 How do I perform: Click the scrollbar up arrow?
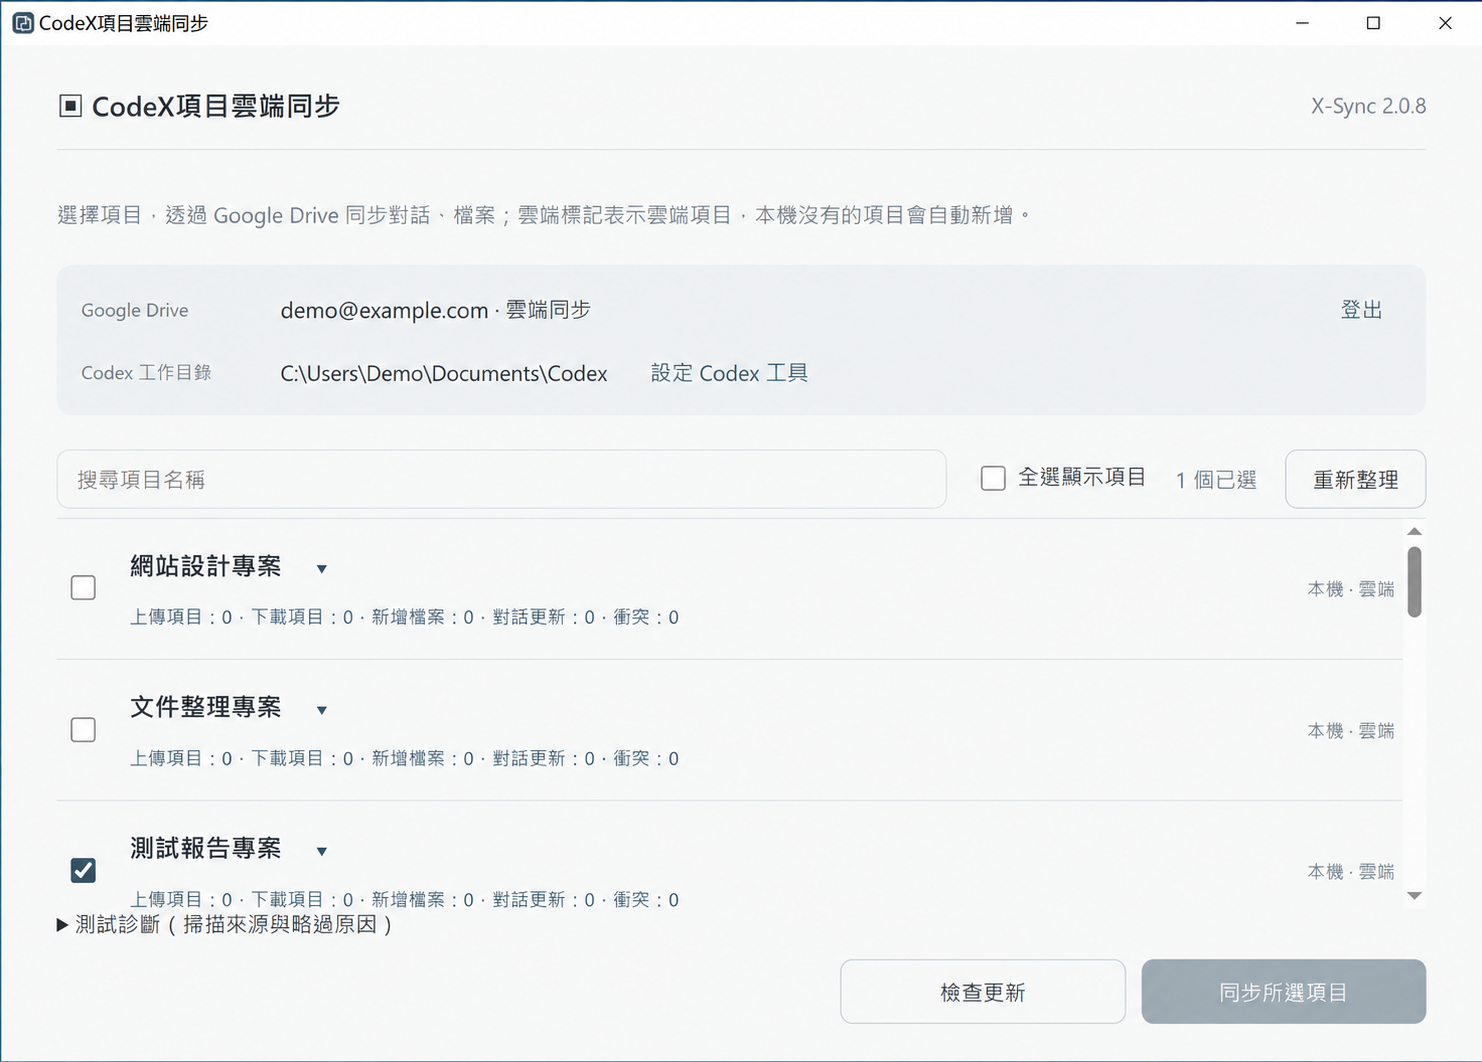tap(1414, 532)
